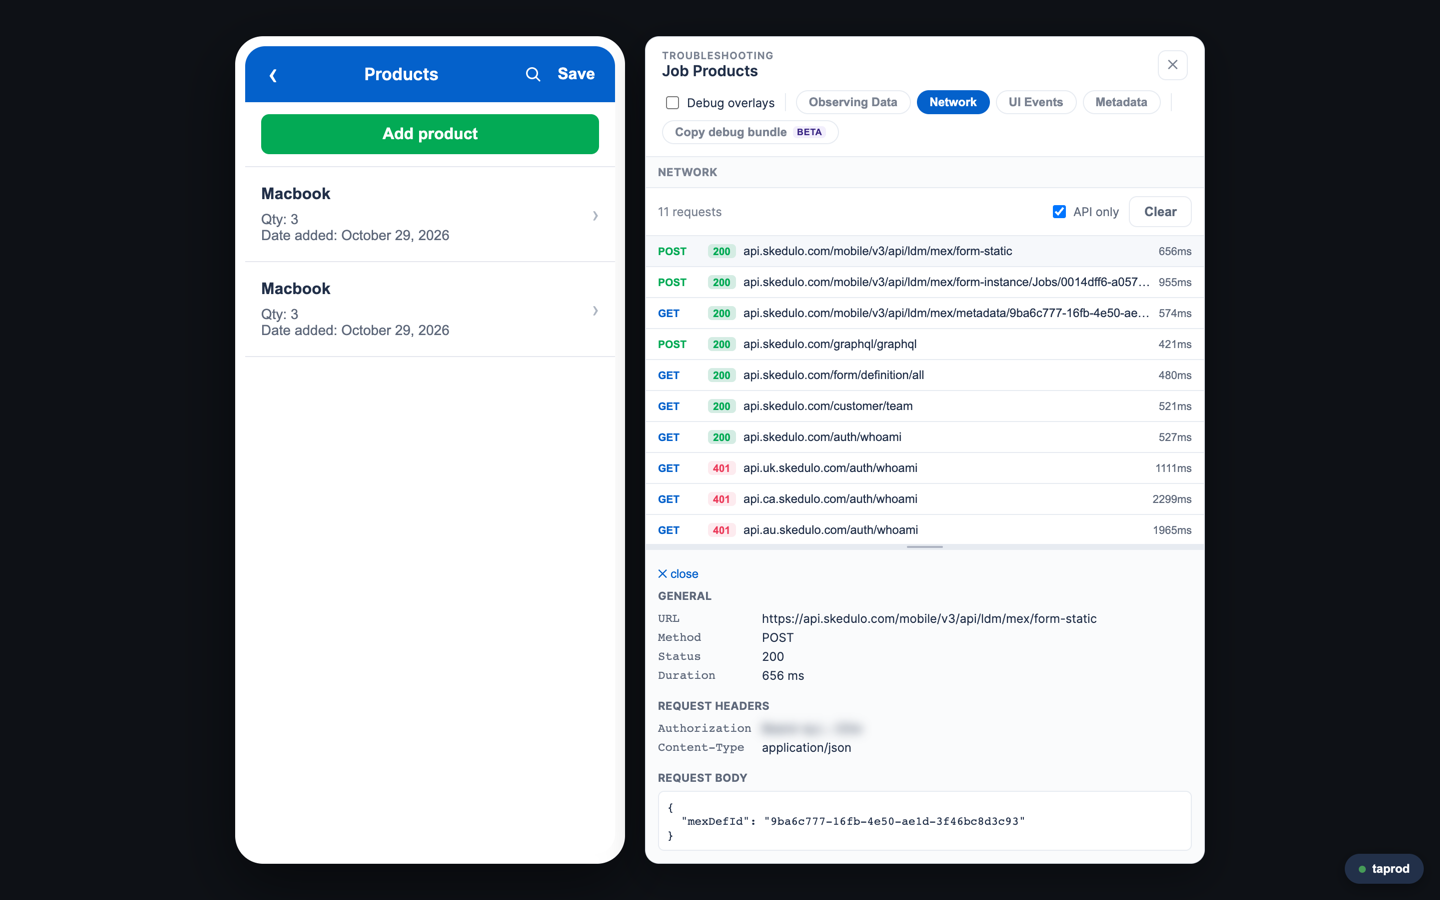Click the taprod environment badge
Image resolution: width=1440 pixels, height=900 pixels.
pos(1384,869)
